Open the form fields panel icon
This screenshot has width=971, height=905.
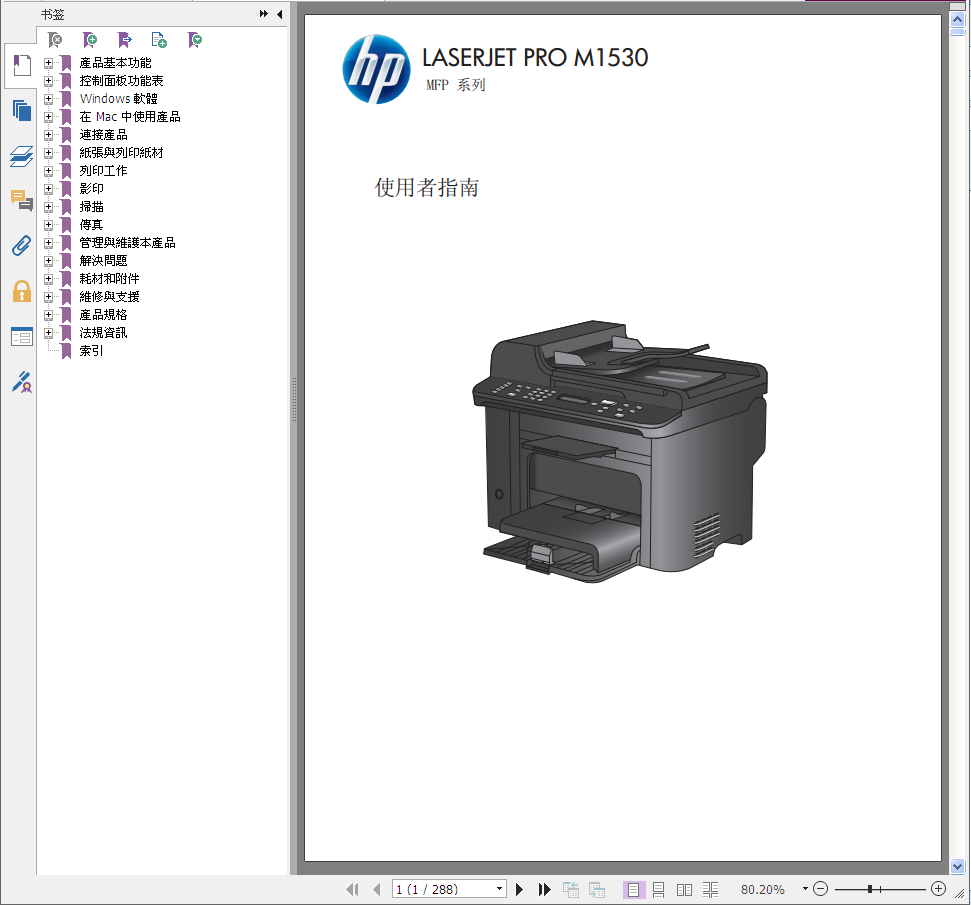pos(22,337)
